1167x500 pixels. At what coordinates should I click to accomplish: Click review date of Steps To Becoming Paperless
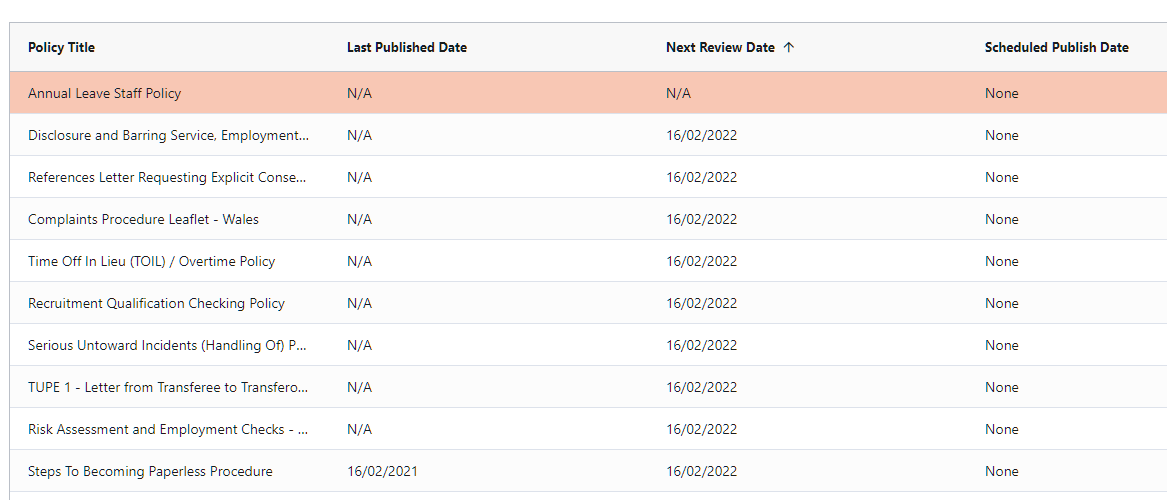(701, 471)
